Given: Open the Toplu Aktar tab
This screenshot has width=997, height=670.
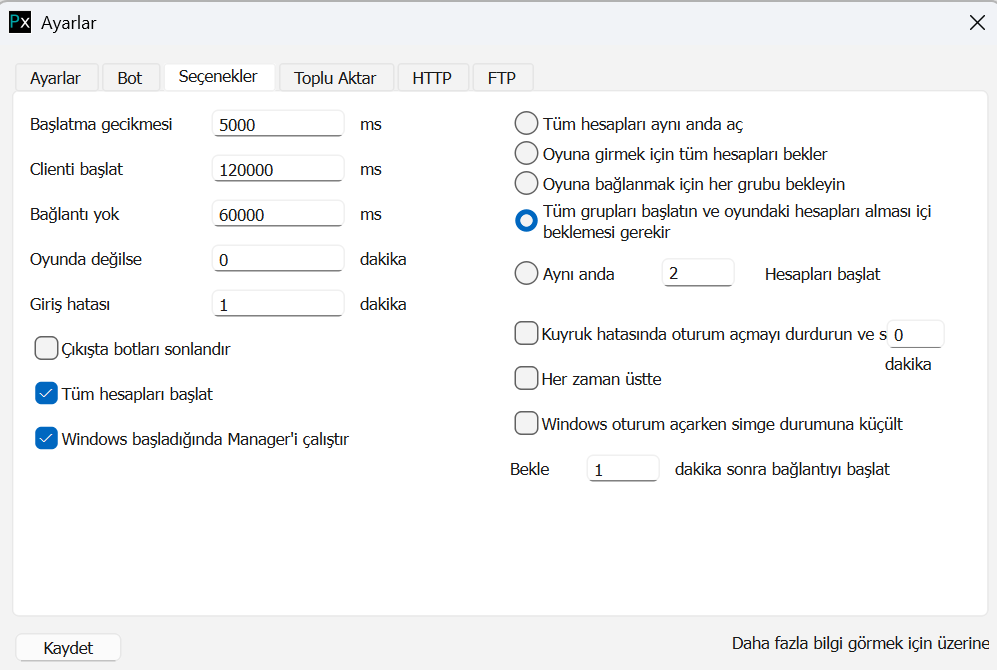Looking at the screenshot, I should (x=335, y=78).
